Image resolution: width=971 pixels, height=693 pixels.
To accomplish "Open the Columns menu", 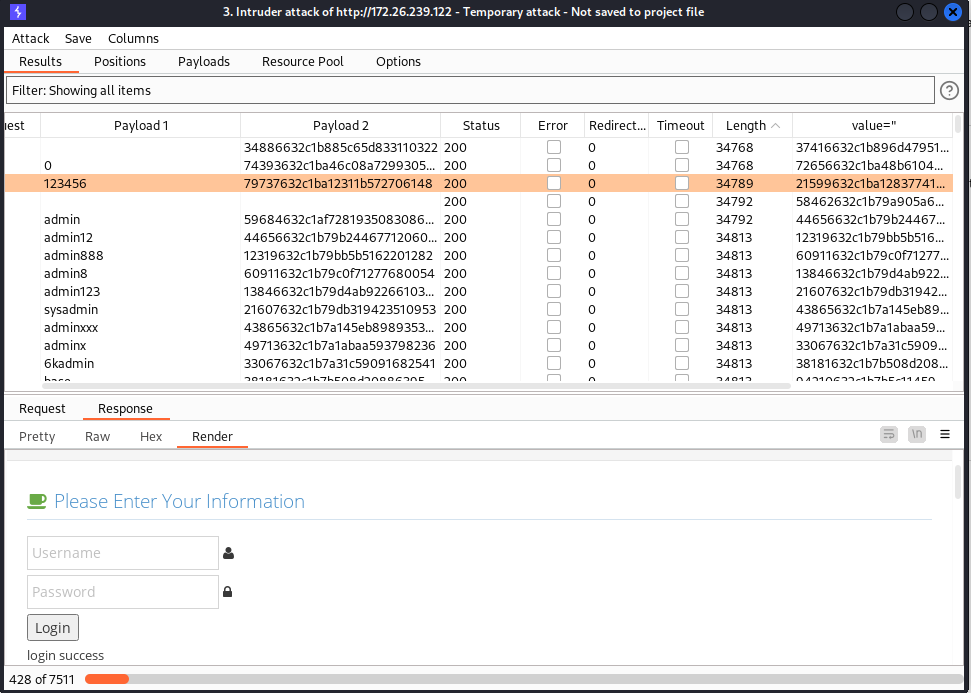I will pyautogui.click(x=133, y=38).
